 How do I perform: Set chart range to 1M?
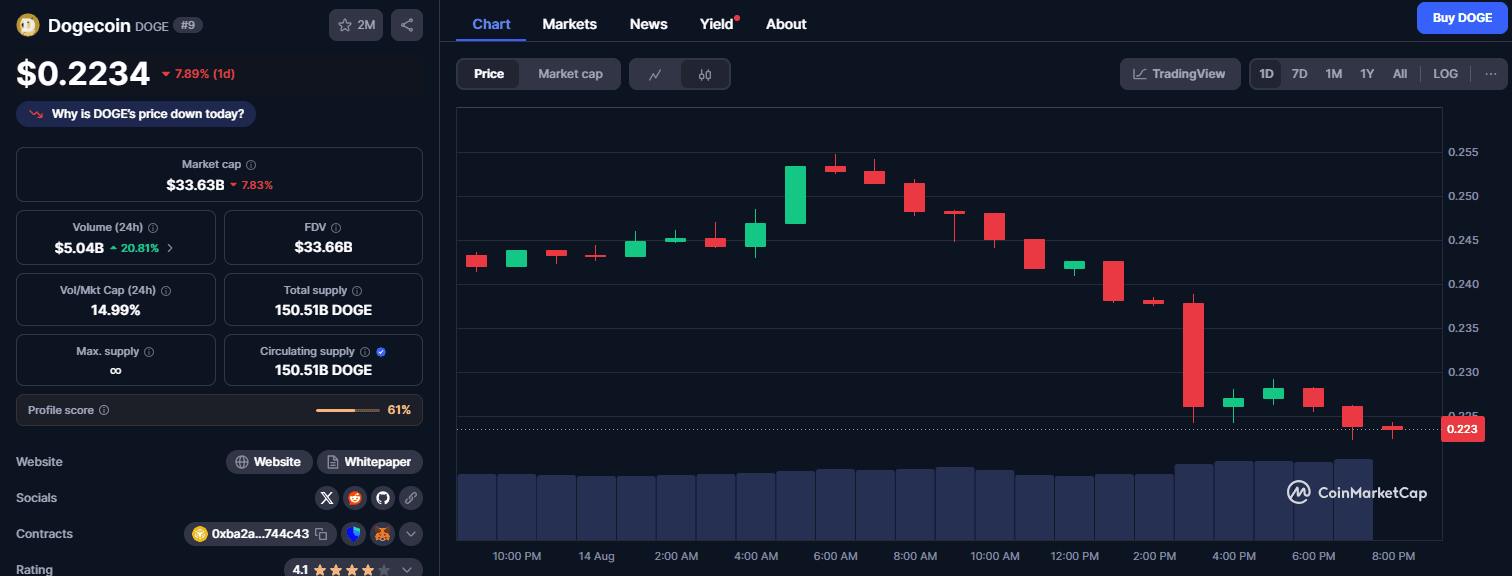[1333, 74]
